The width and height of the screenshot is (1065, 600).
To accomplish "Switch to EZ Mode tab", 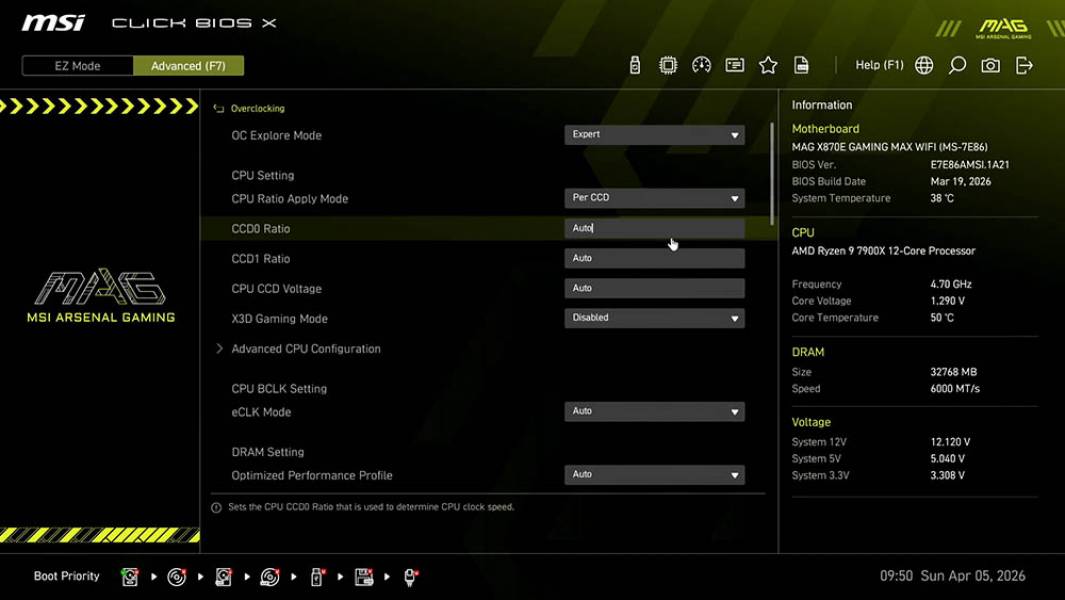I will point(76,65).
